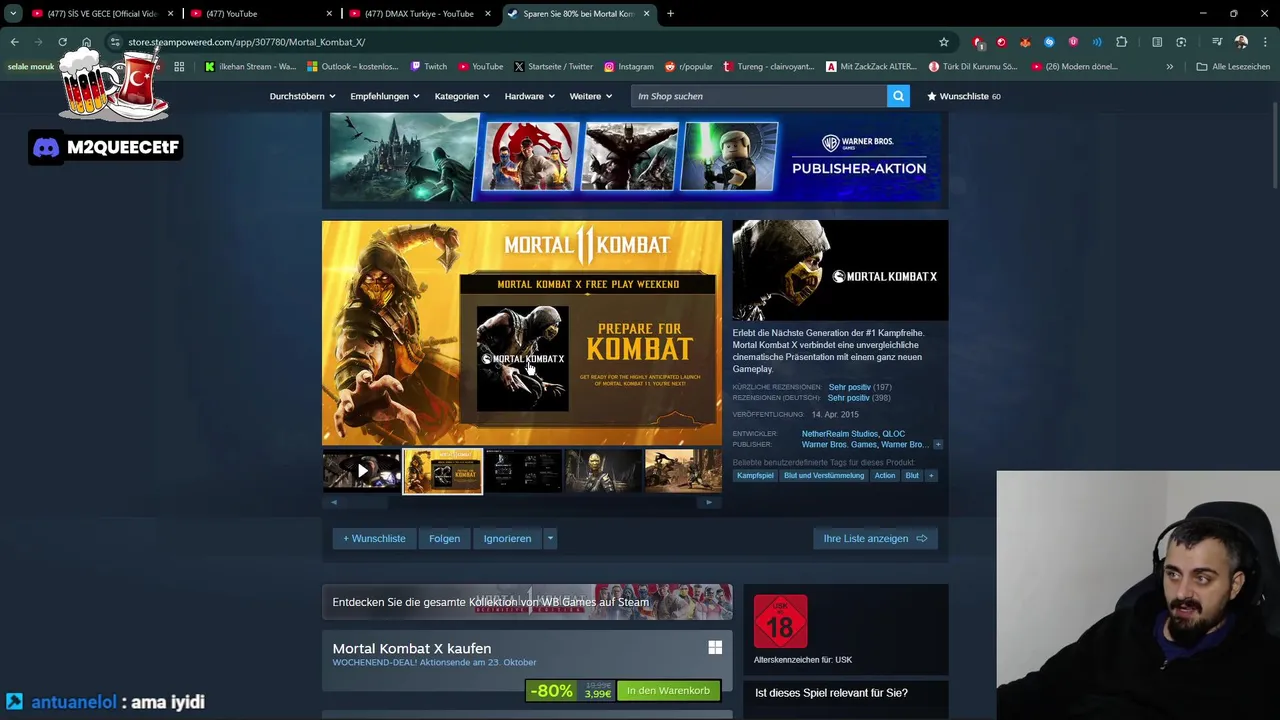
Task: Open the Sehr positiv (197) recent reviews link
Action: (x=860, y=387)
